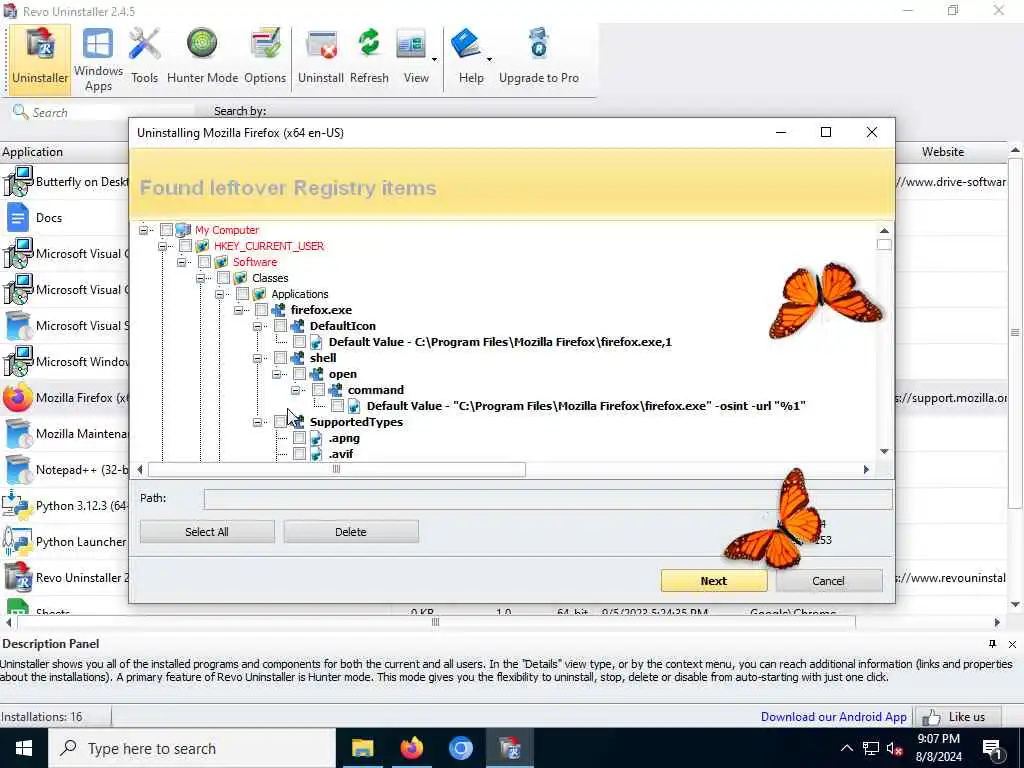The width and height of the screenshot is (1024, 768).
Task: Click the Help book icon
Action: coord(466,44)
